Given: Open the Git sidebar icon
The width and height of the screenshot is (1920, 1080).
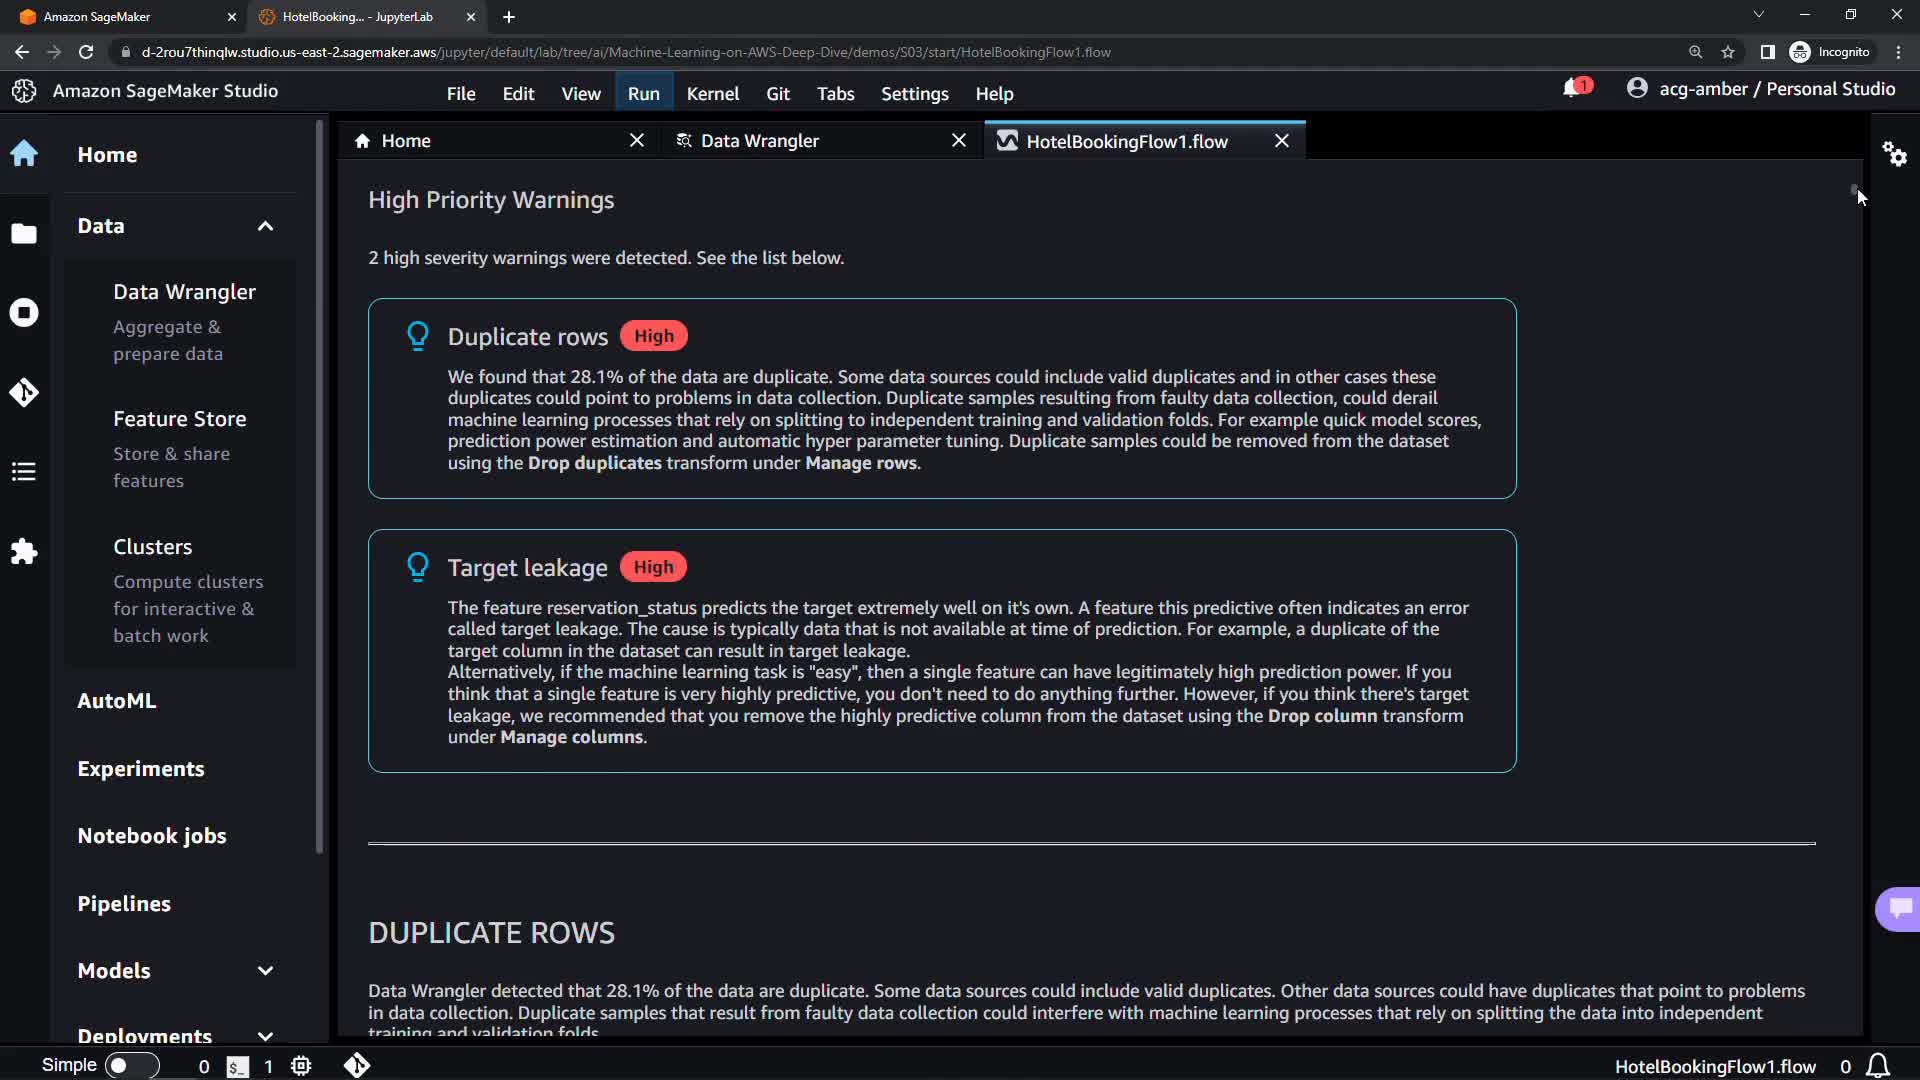Looking at the screenshot, I should 24,392.
